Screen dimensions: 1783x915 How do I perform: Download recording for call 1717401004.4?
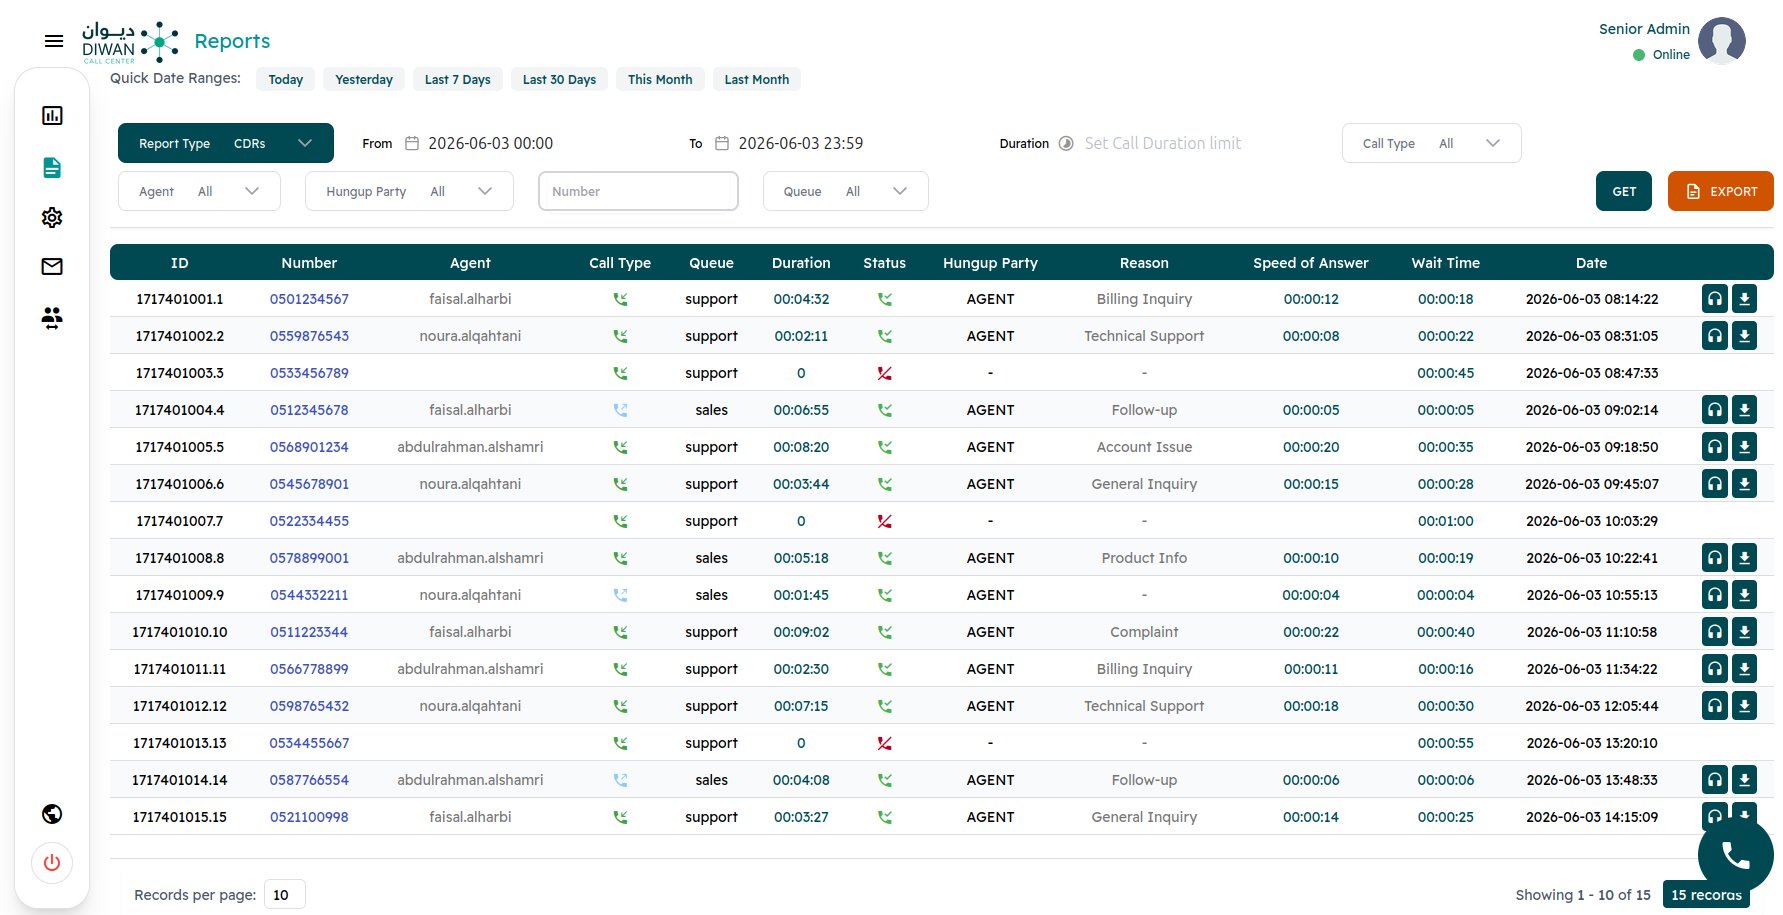pyautogui.click(x=1744, y=410)
